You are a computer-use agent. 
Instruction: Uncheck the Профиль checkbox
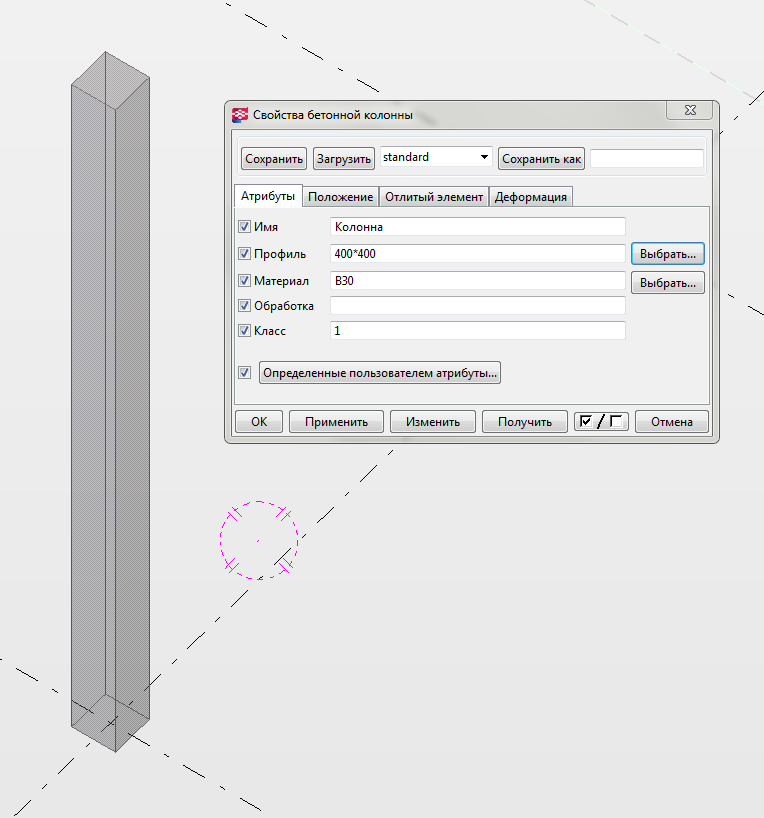tap(245, 254)
